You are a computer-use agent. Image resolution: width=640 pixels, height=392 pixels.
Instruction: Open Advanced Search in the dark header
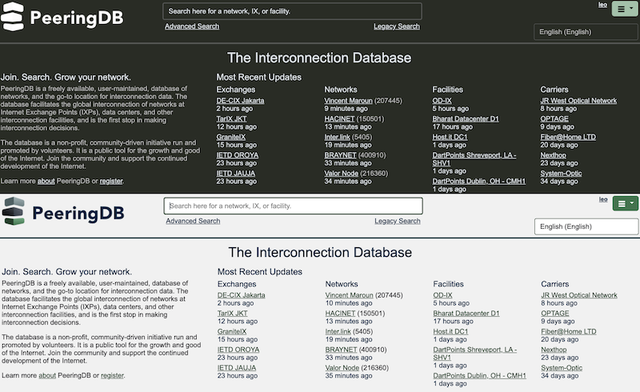pos(192,26)
